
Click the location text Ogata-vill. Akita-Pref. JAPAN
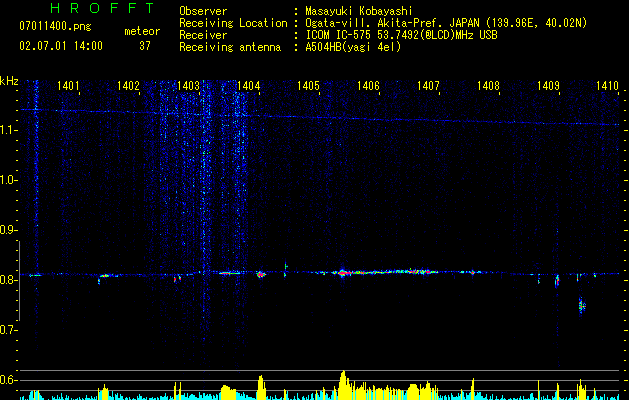[392, 23]
